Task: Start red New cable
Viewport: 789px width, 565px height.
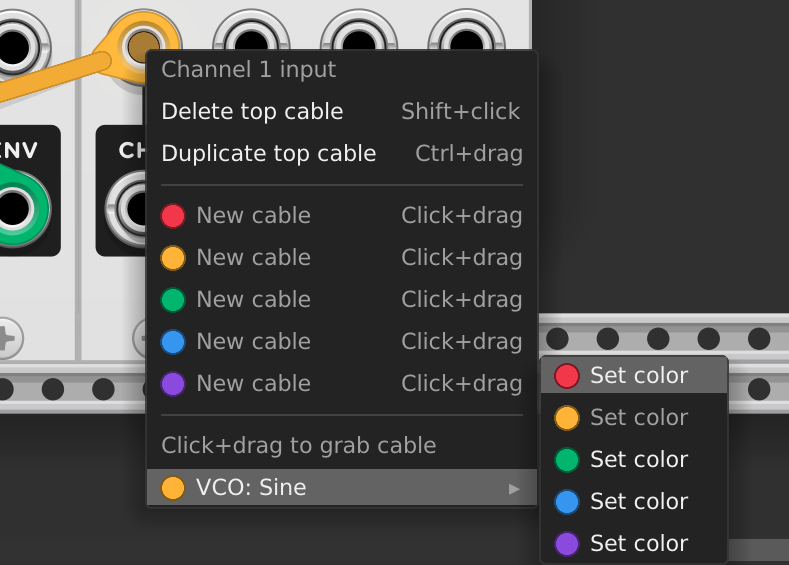Action: (x=342, y=215)
